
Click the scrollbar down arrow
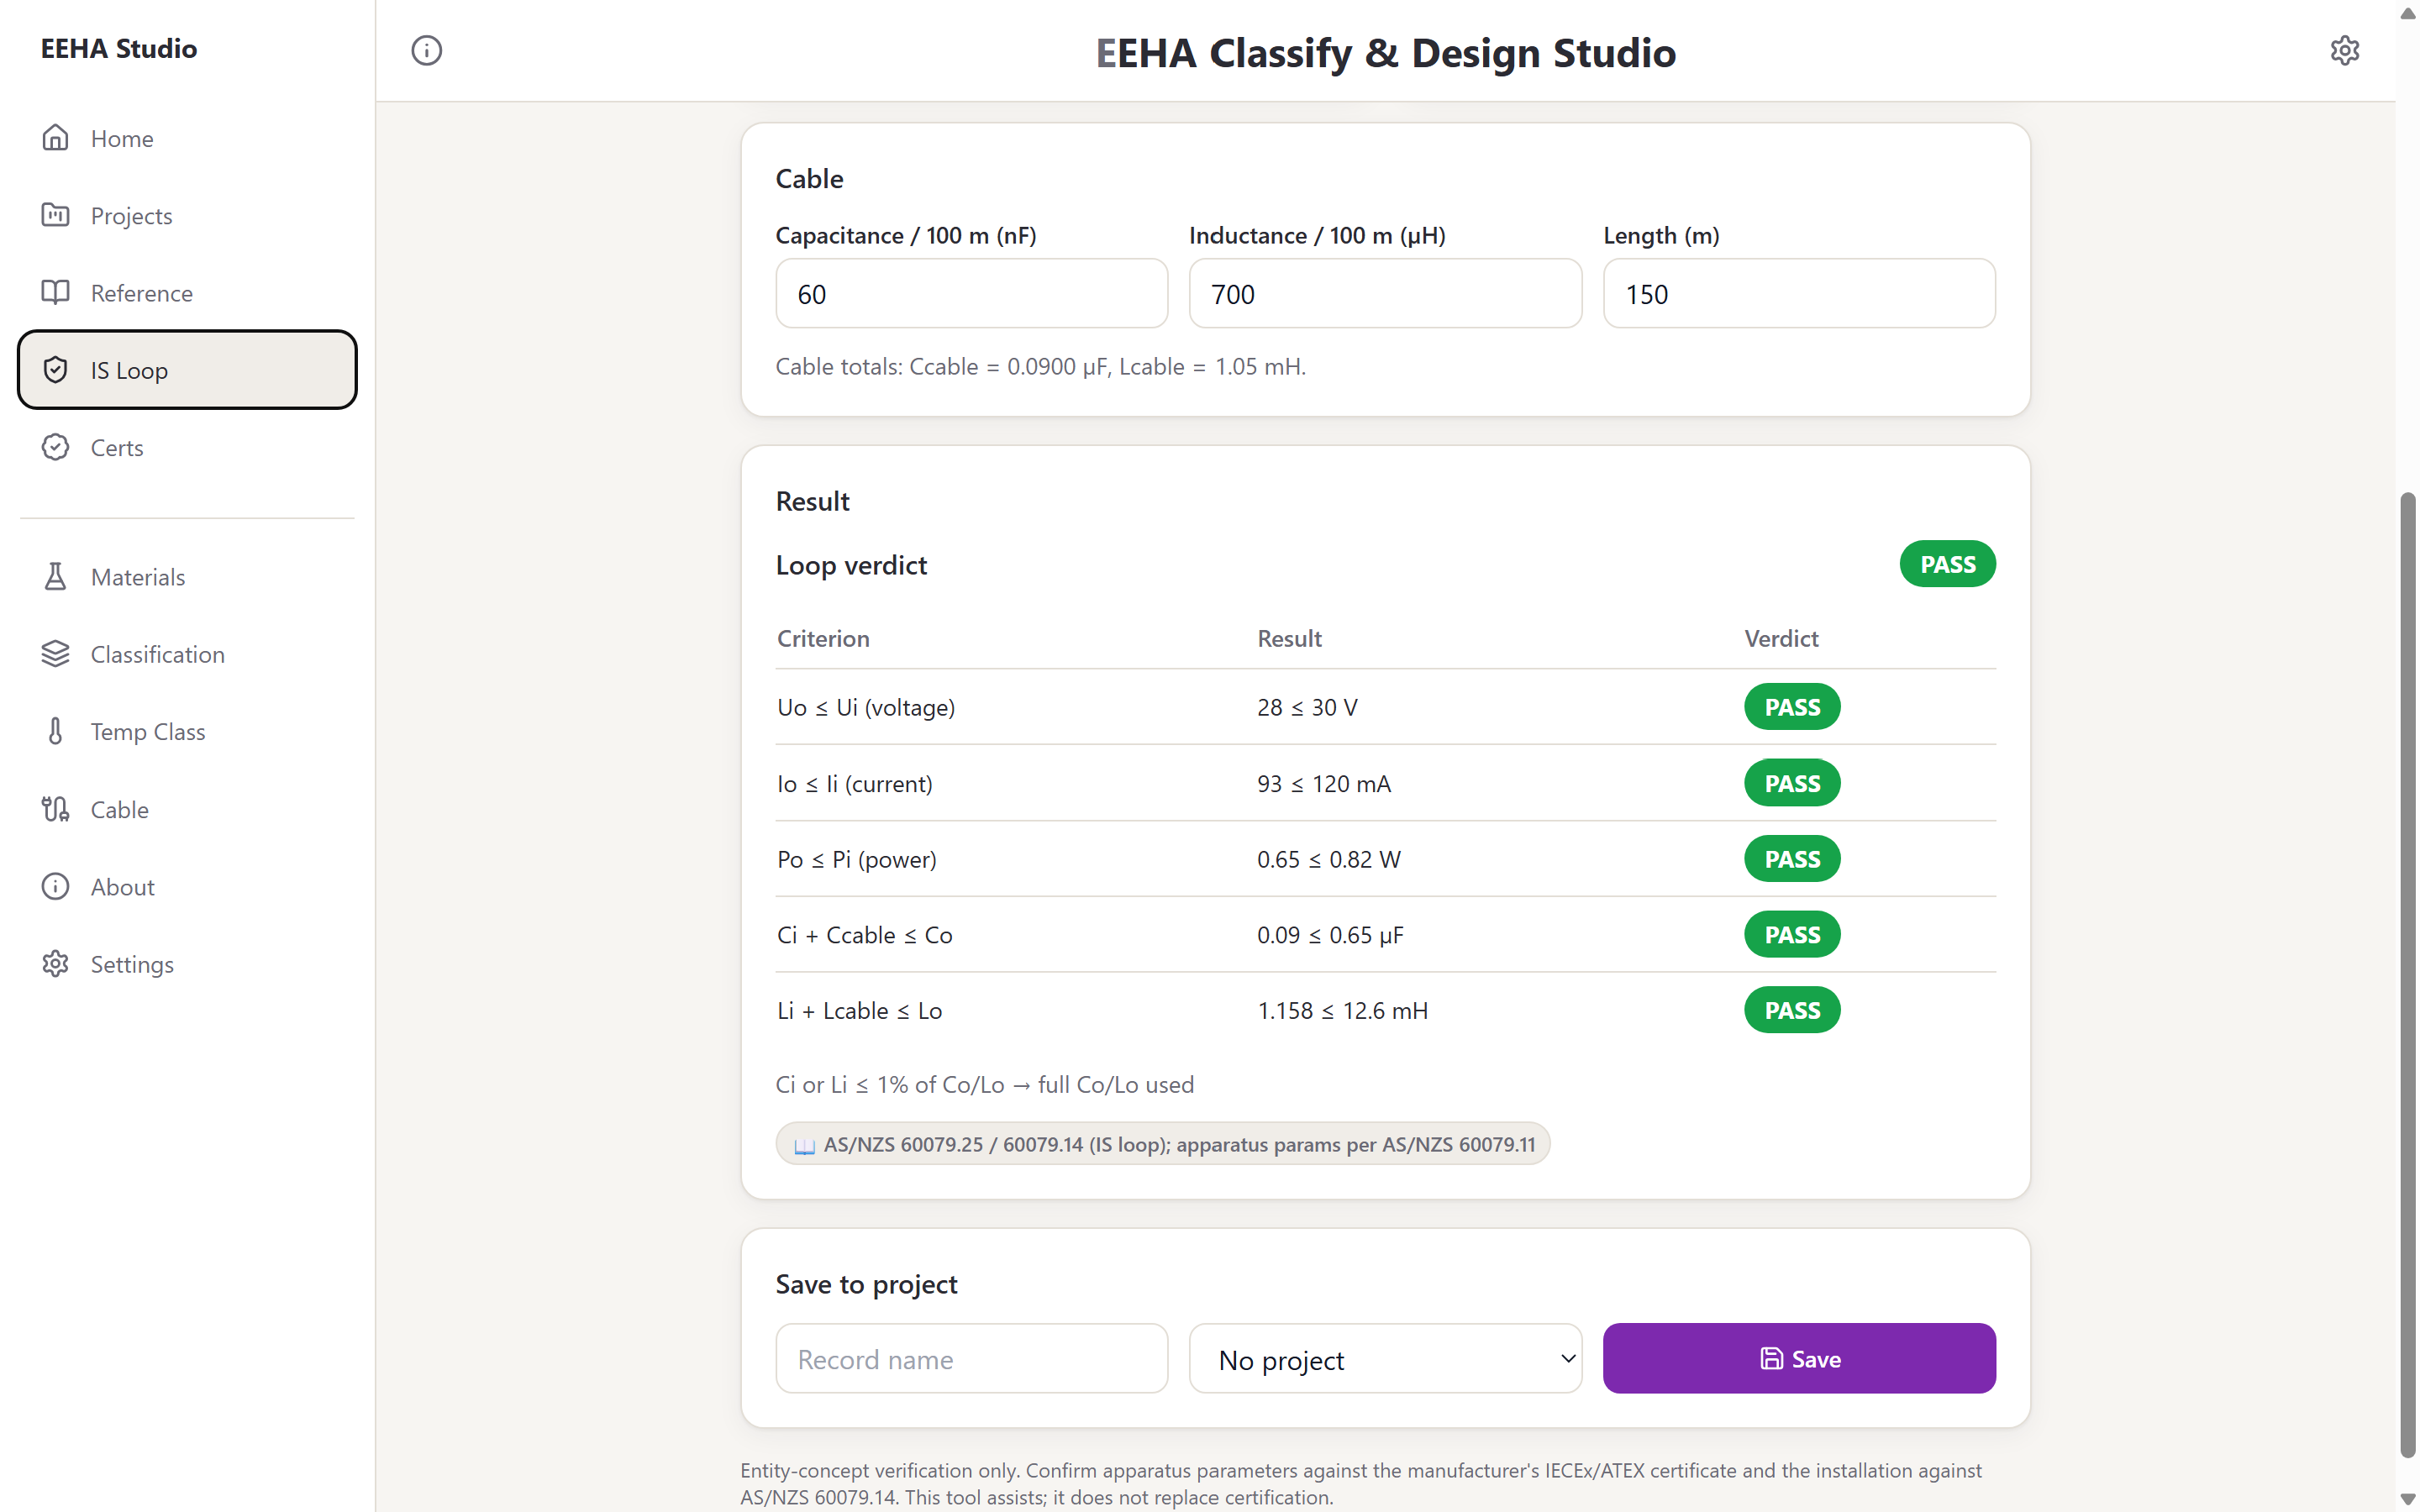[2408, 1498]
